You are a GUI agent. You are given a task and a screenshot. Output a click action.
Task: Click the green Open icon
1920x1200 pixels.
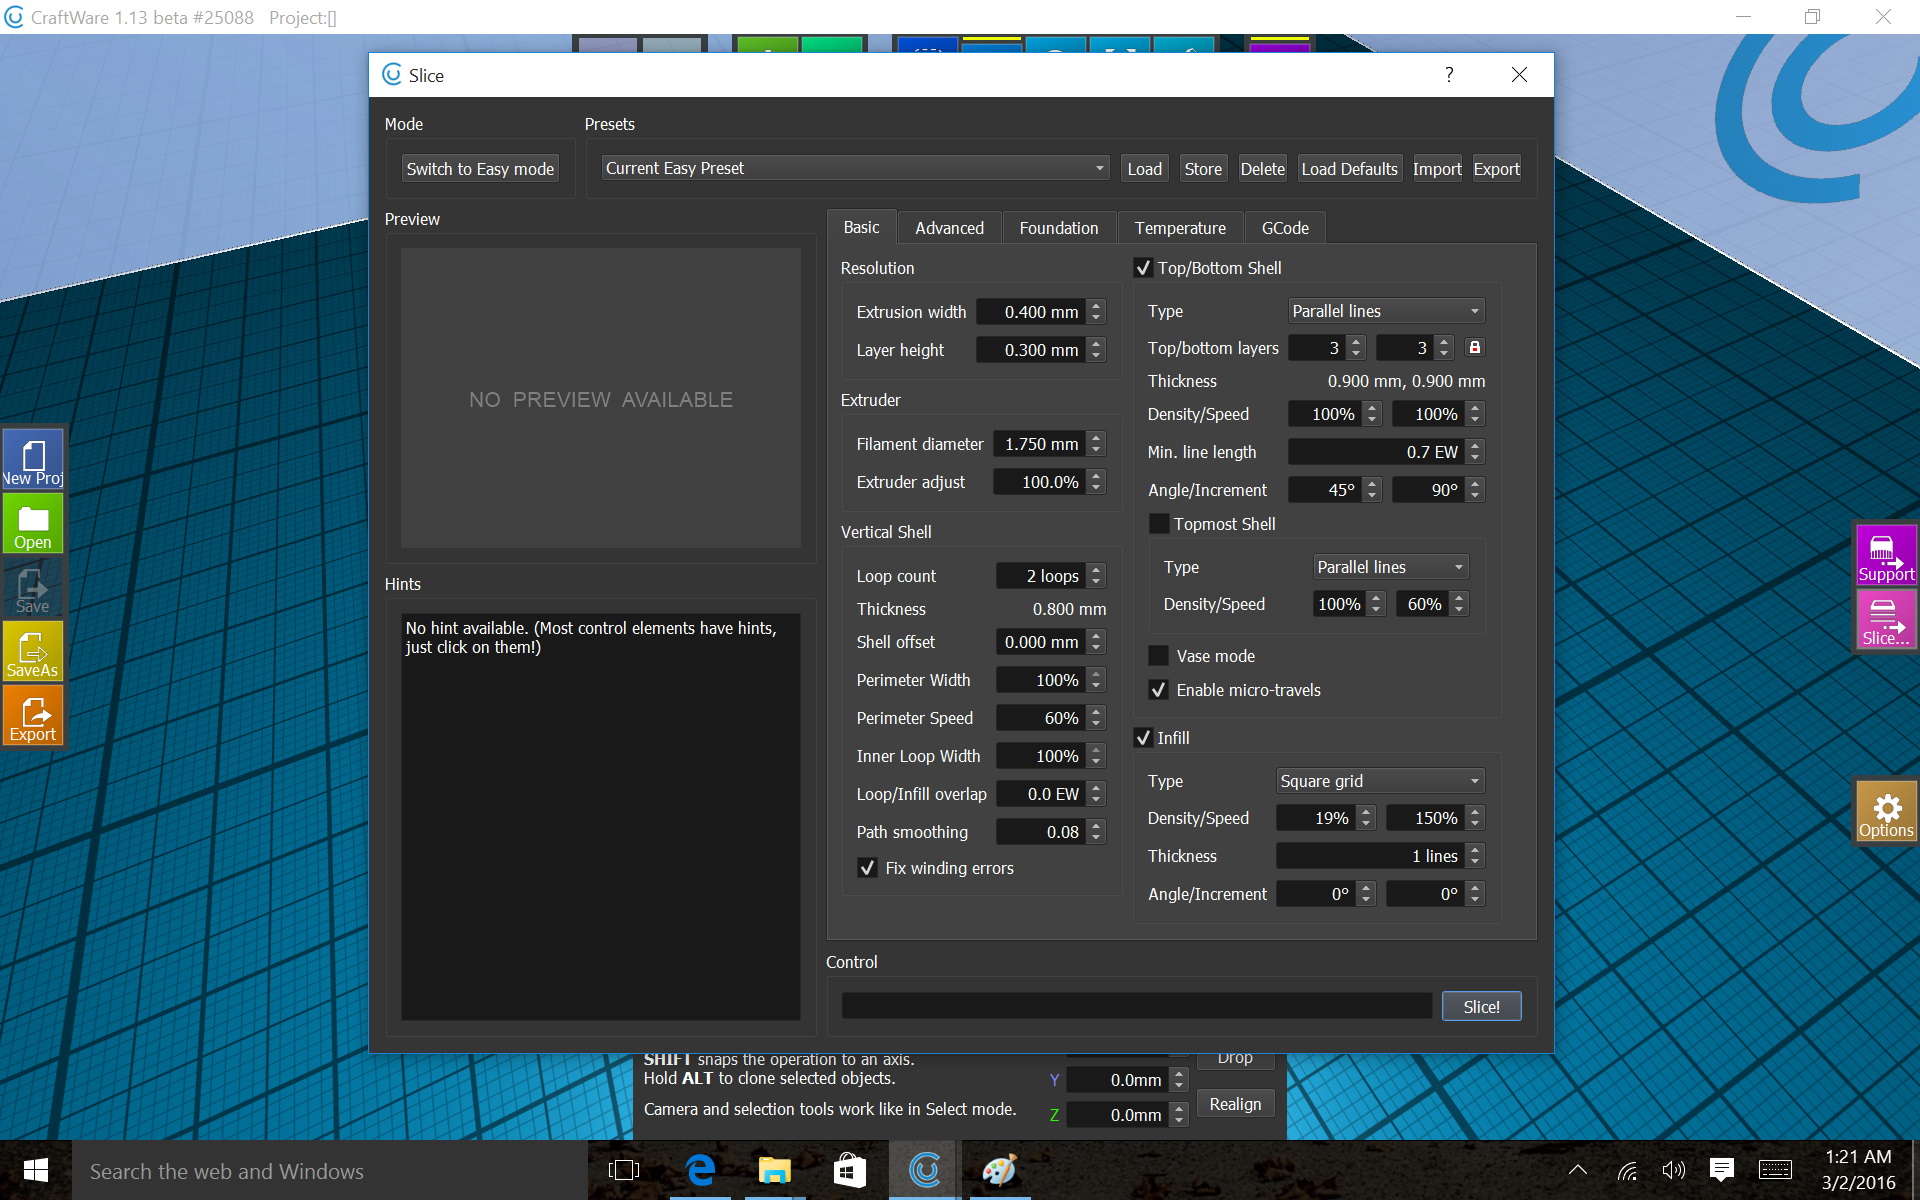(33, 524)
